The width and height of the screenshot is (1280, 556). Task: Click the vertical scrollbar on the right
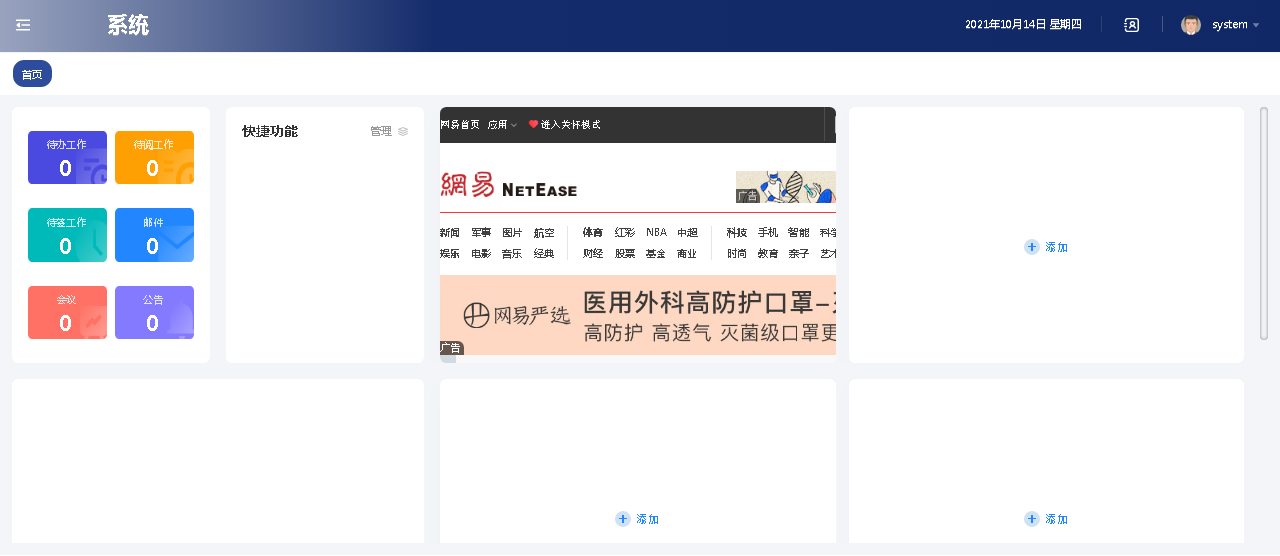point(1264,223)
